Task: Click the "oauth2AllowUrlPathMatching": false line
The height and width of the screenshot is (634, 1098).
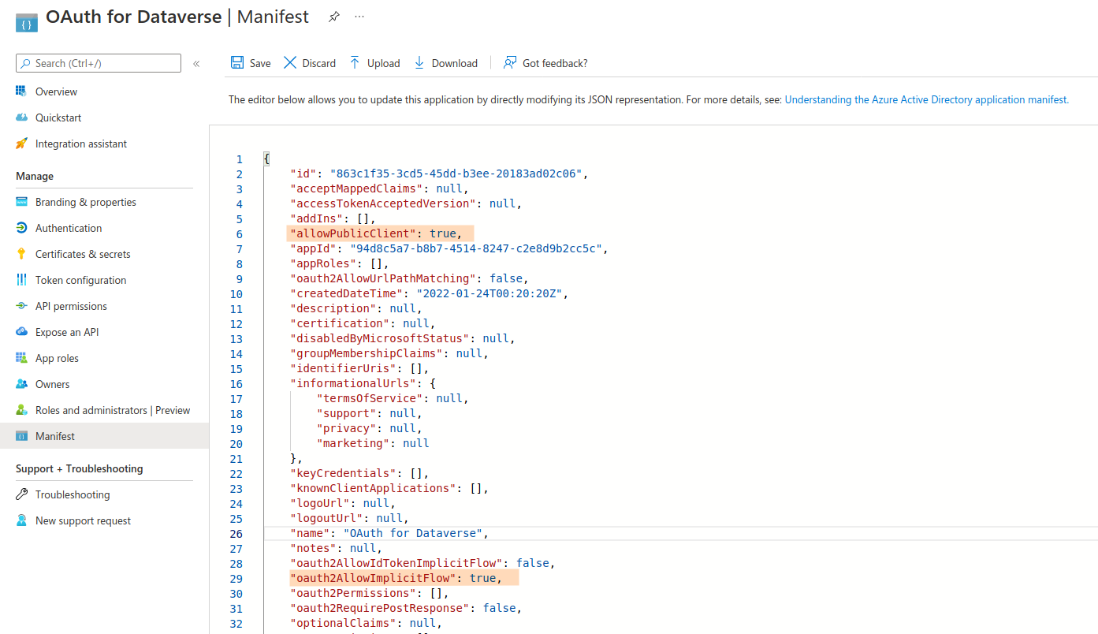Action: 410,279
